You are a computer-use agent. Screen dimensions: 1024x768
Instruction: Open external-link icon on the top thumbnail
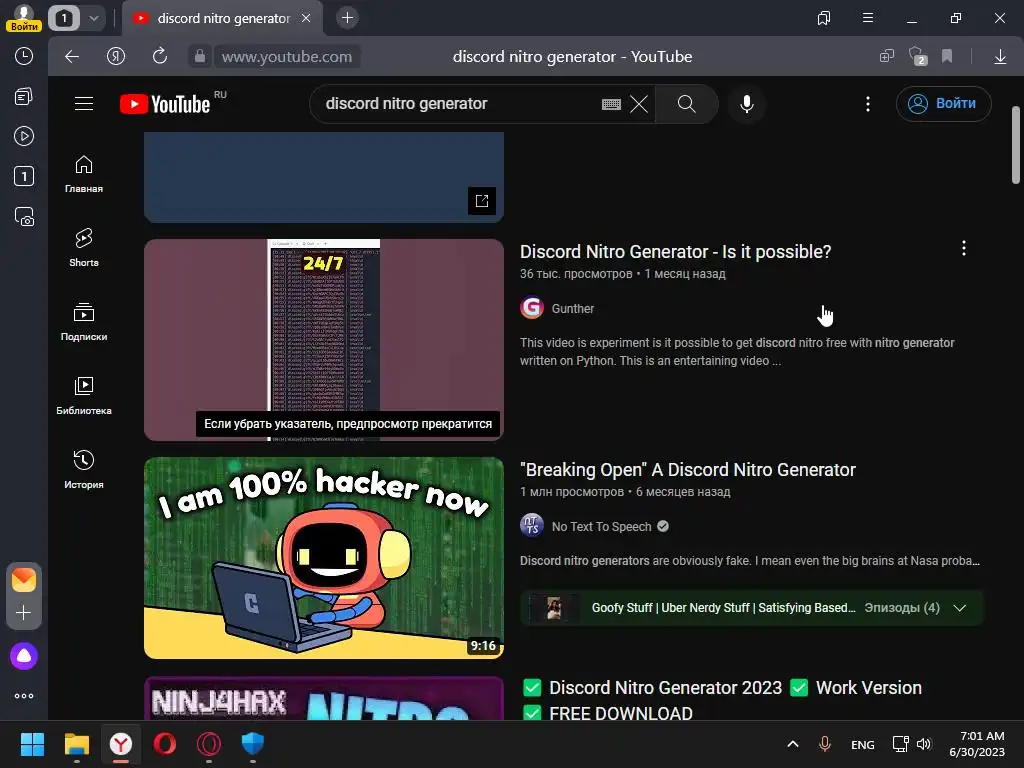[x=482, y=200]
